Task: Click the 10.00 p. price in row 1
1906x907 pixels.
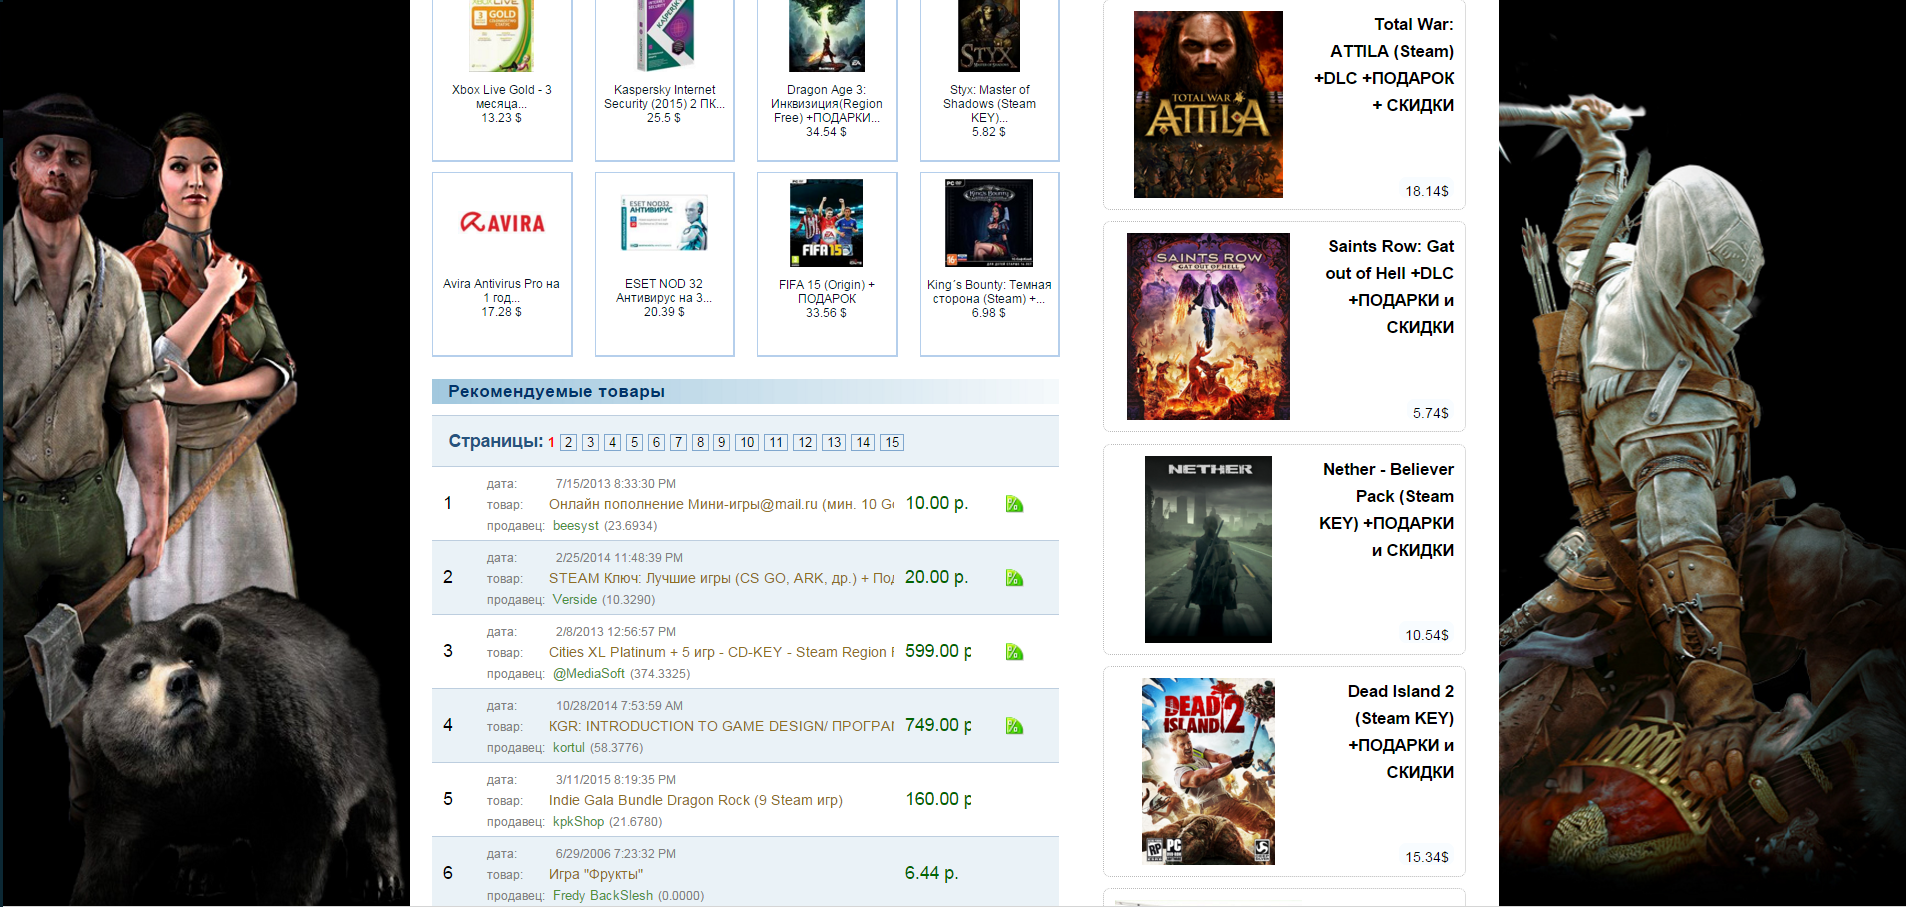Action: [x=937, y=503]
